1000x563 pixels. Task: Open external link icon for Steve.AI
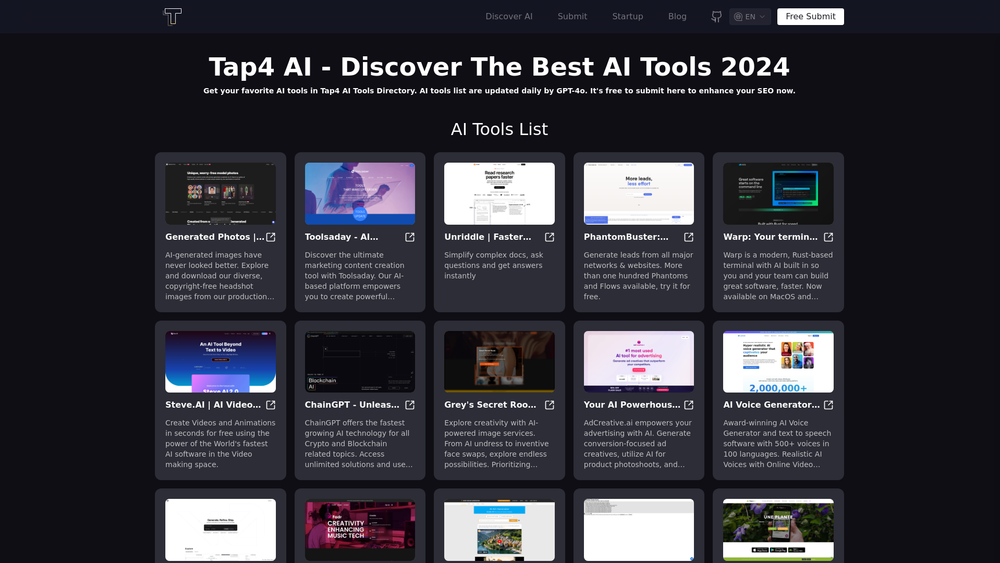coord(270,405)
